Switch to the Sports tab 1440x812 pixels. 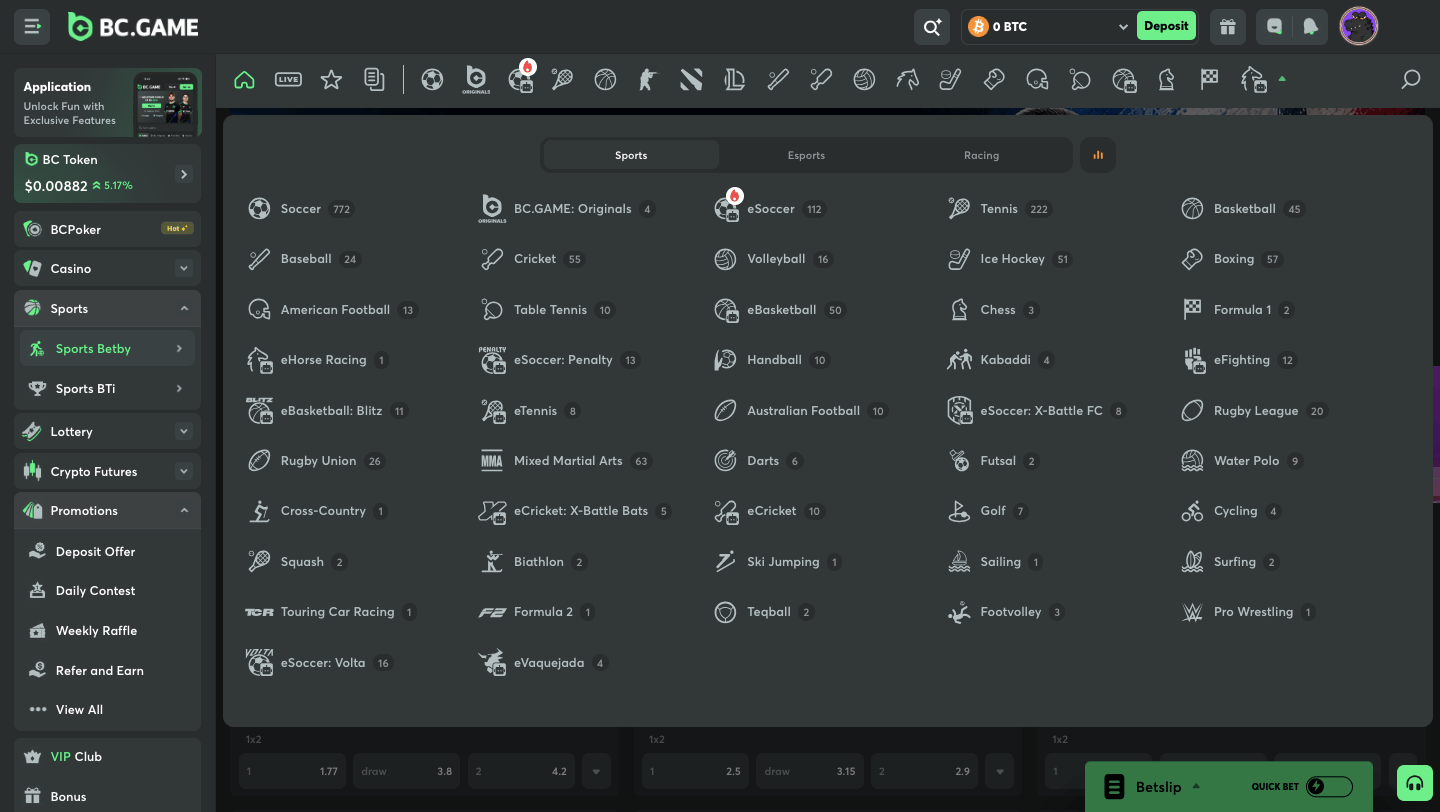(x=631, y=155)
